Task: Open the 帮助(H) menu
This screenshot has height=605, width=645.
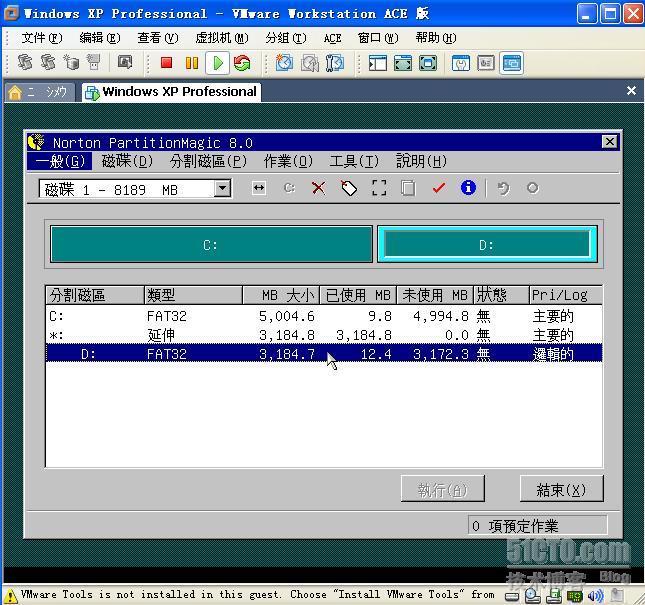Action: point(436,38)
